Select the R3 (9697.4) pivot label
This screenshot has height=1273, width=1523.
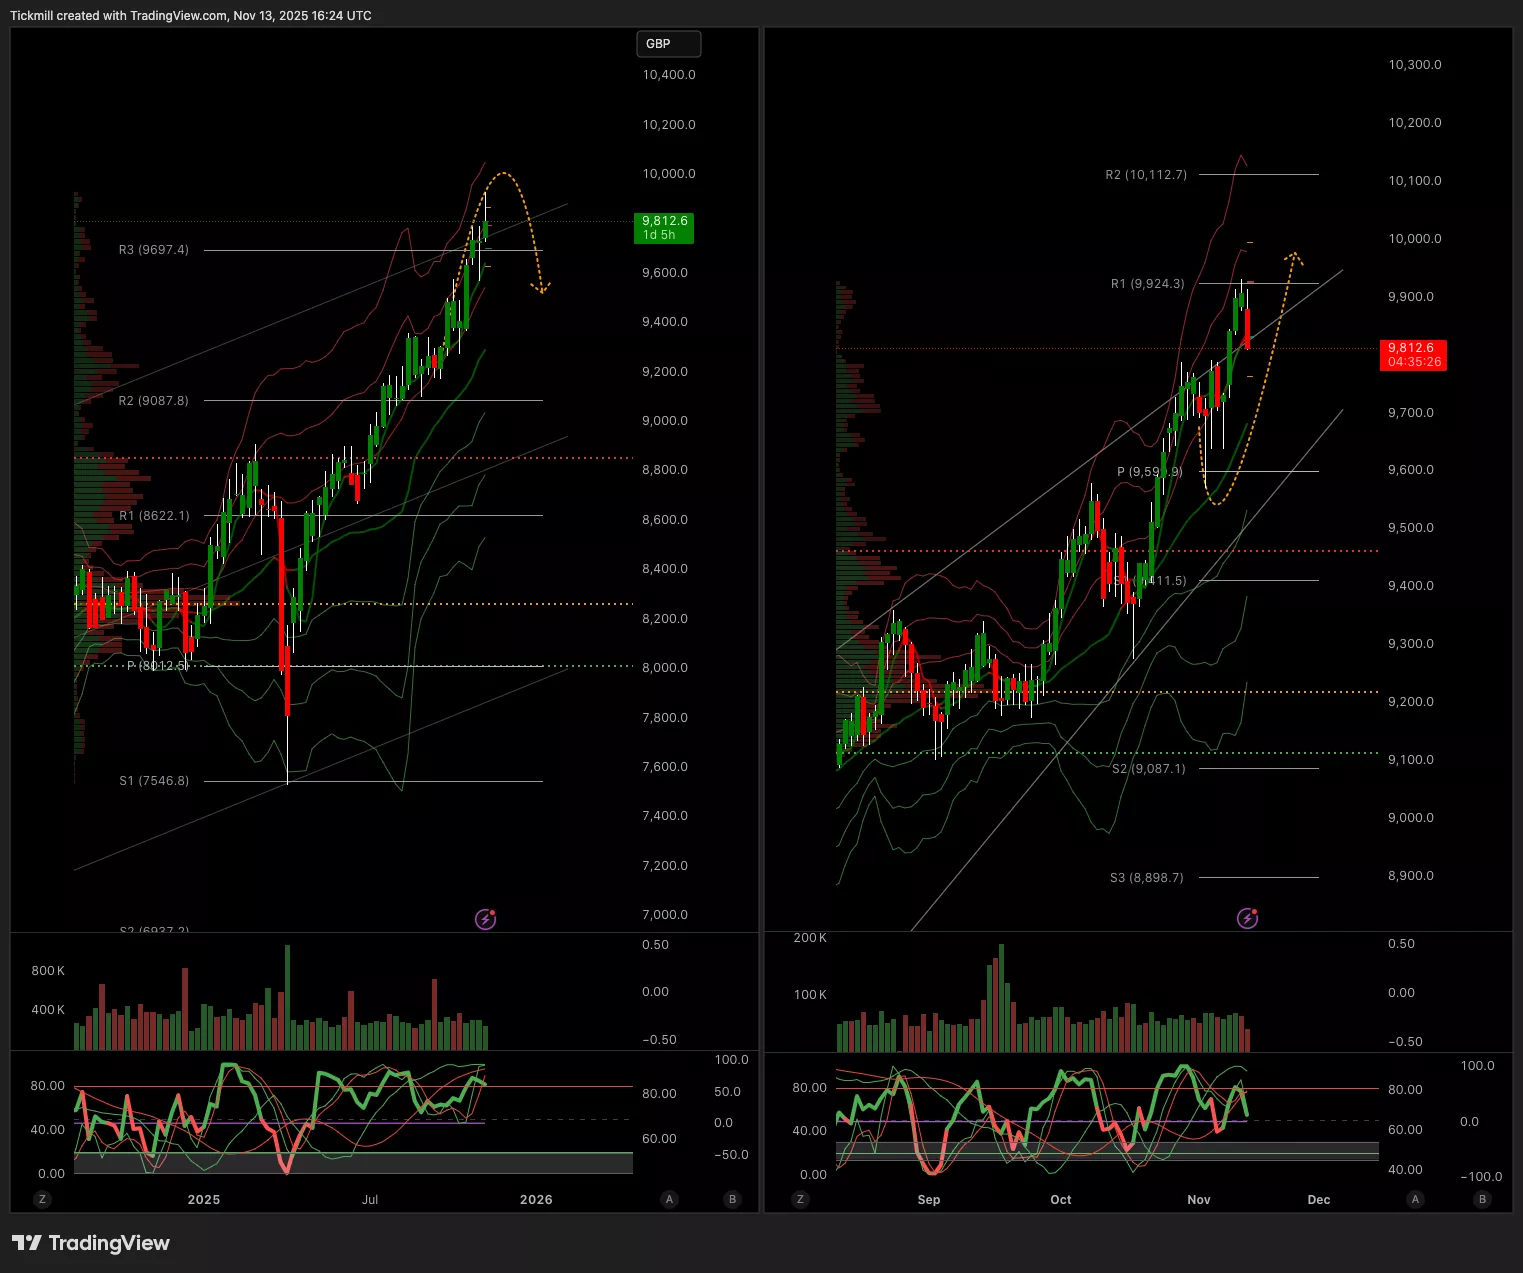(x=154, y=250)
